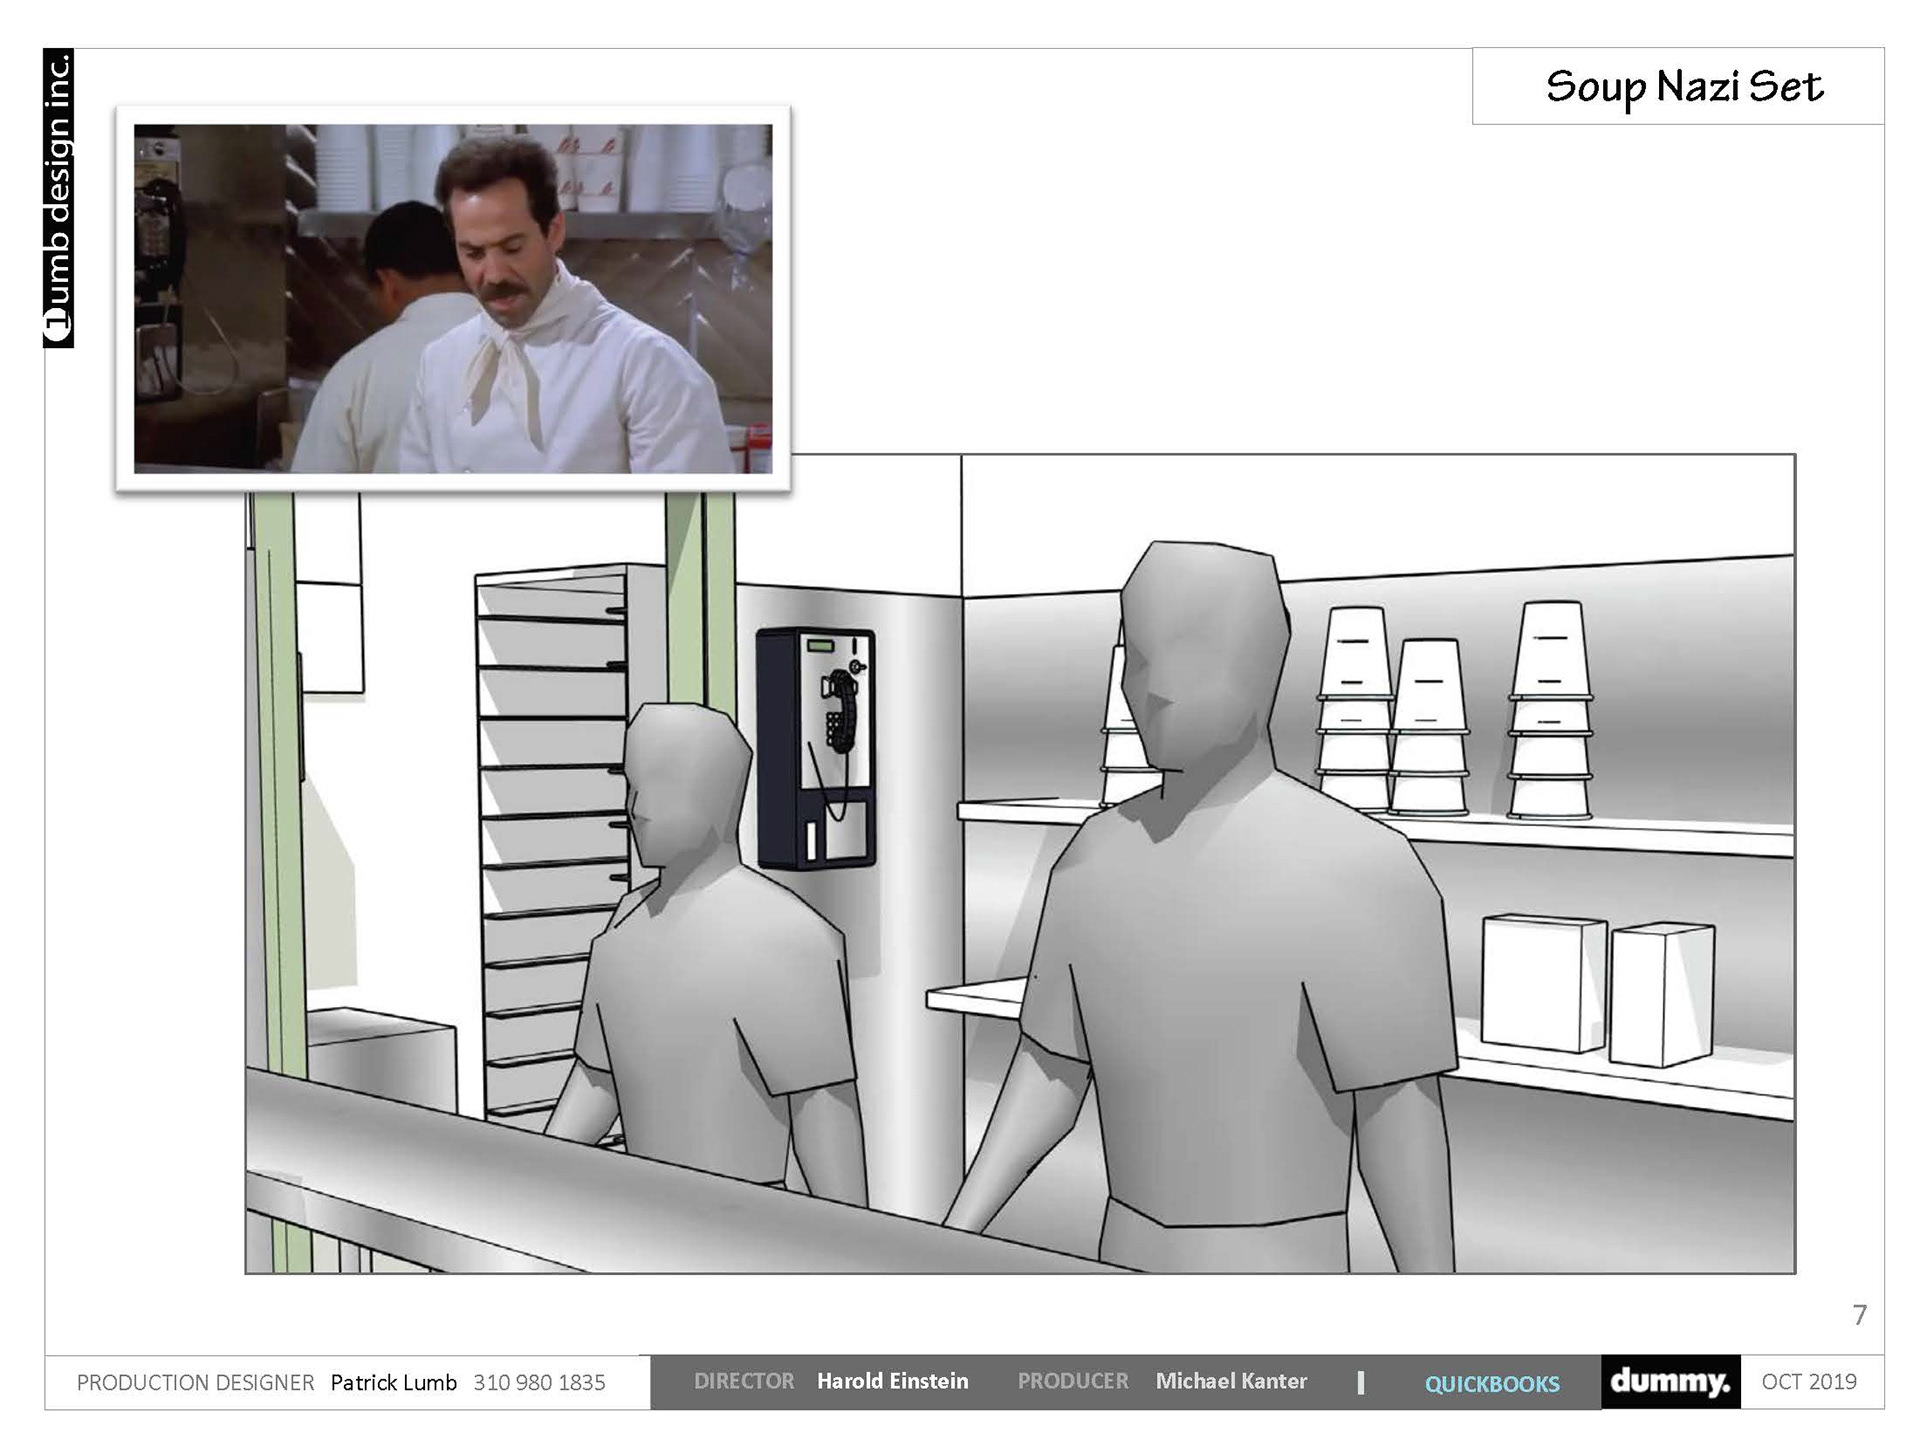1920x1440 pixels.
Task: Click the dumb design inc. vertical logo
Action: tap(59, 198)
